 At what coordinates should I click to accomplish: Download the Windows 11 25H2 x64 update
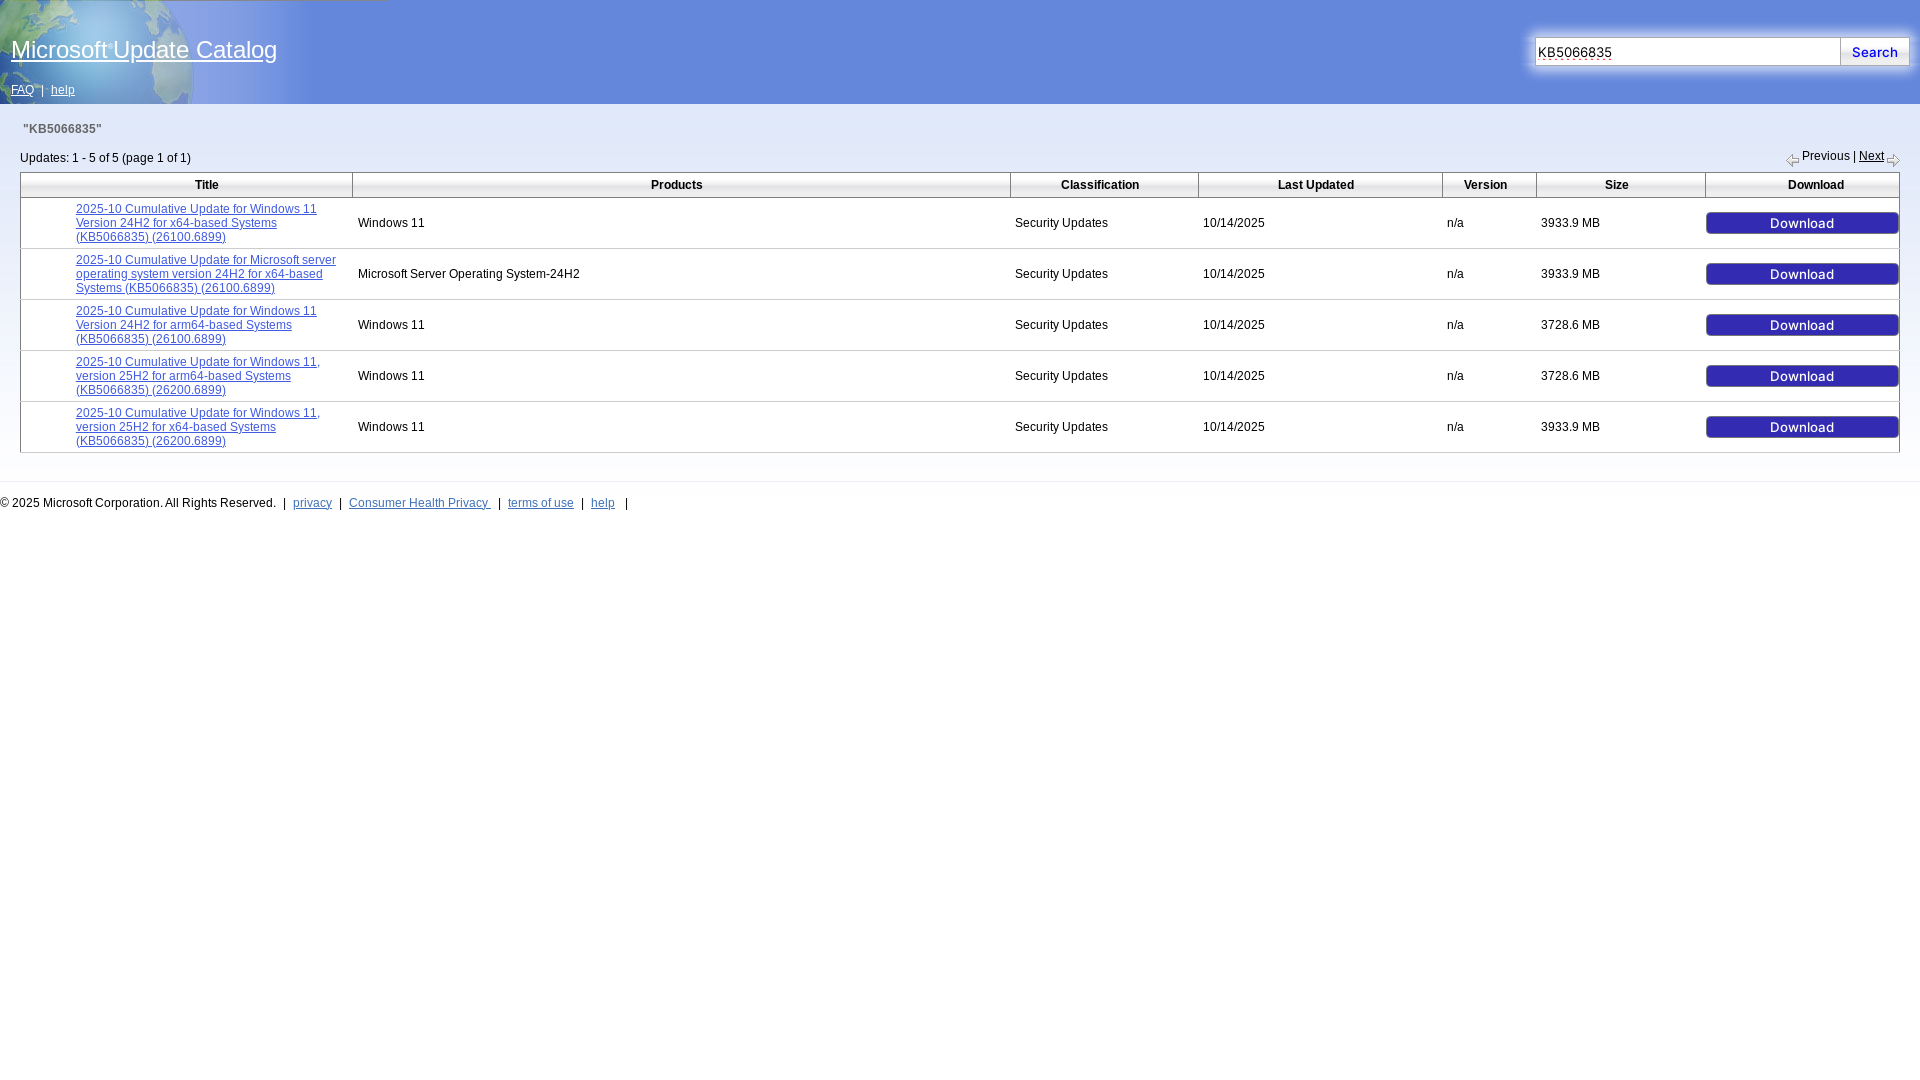(1802, 427)
